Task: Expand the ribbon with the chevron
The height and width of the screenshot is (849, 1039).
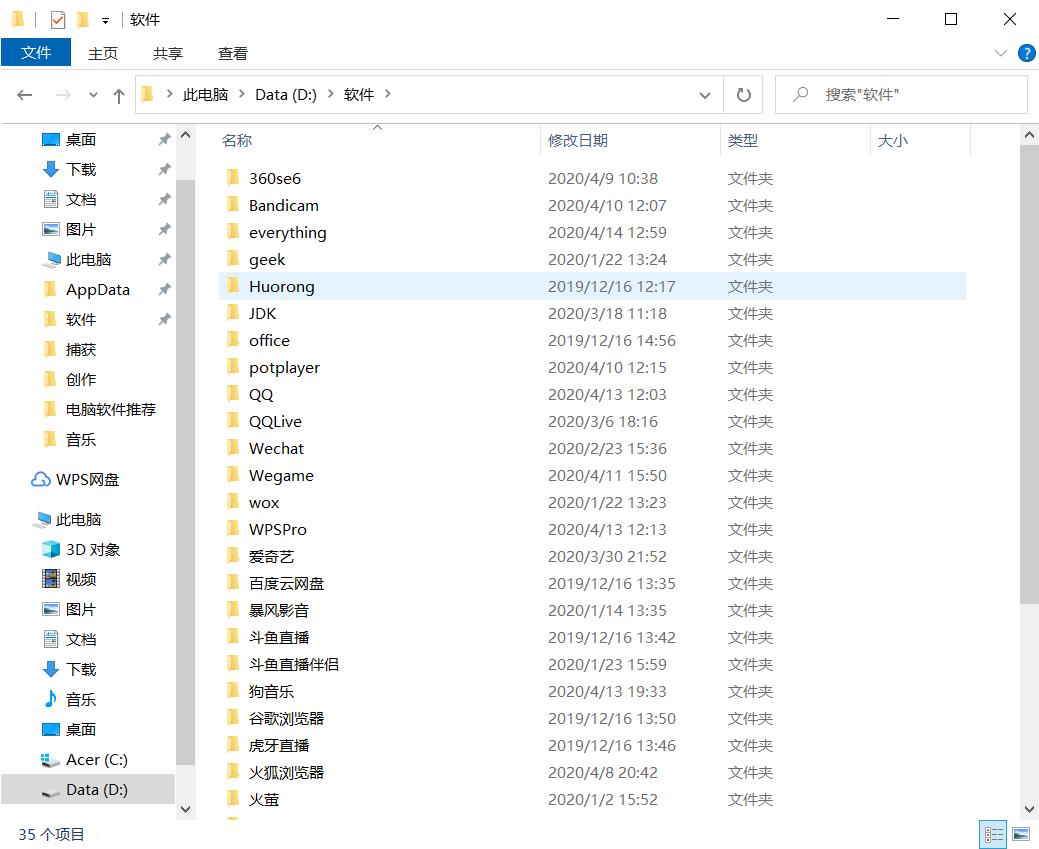Action: click(x=1002, y=53)
